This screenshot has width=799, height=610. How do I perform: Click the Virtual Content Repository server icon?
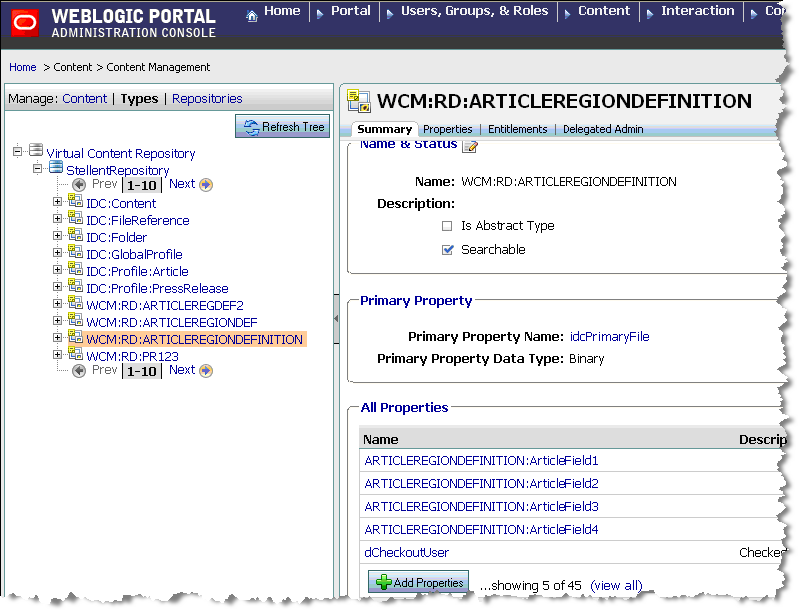[x=36, y=150]
